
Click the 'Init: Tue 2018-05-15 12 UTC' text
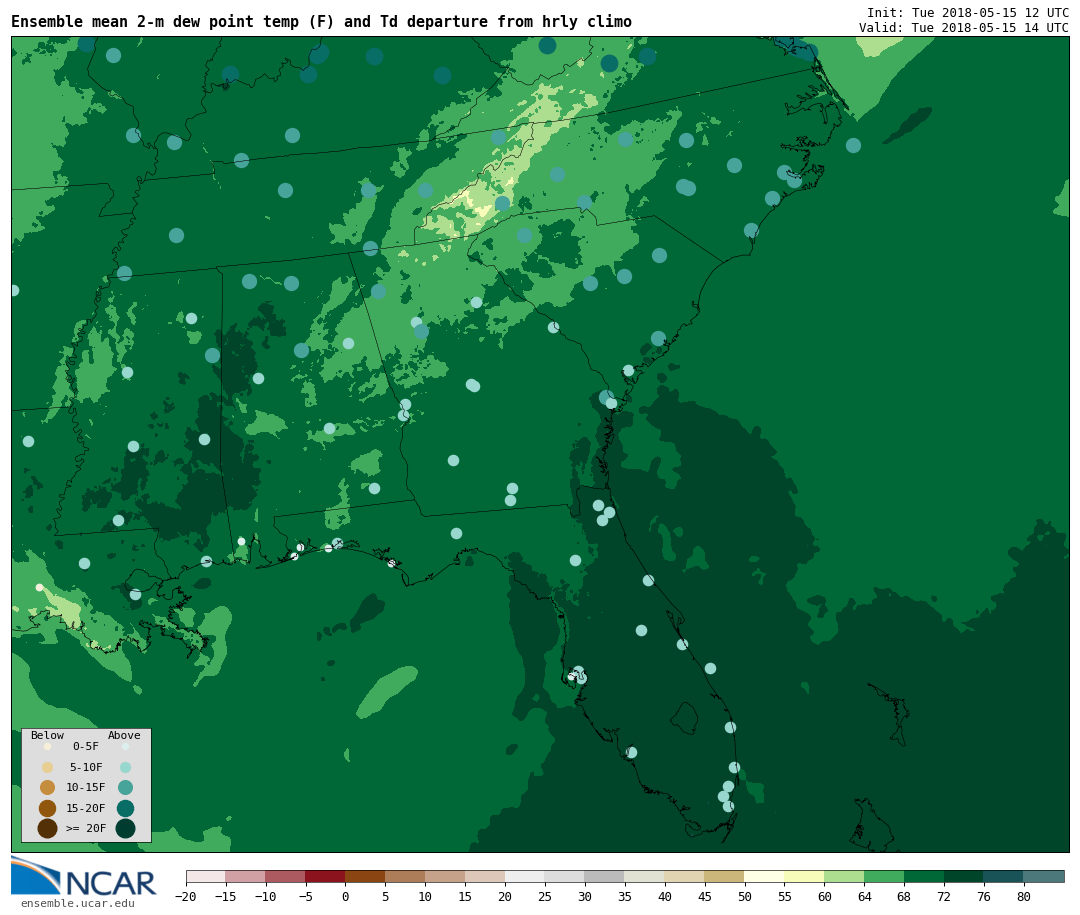tap(967, 13)
